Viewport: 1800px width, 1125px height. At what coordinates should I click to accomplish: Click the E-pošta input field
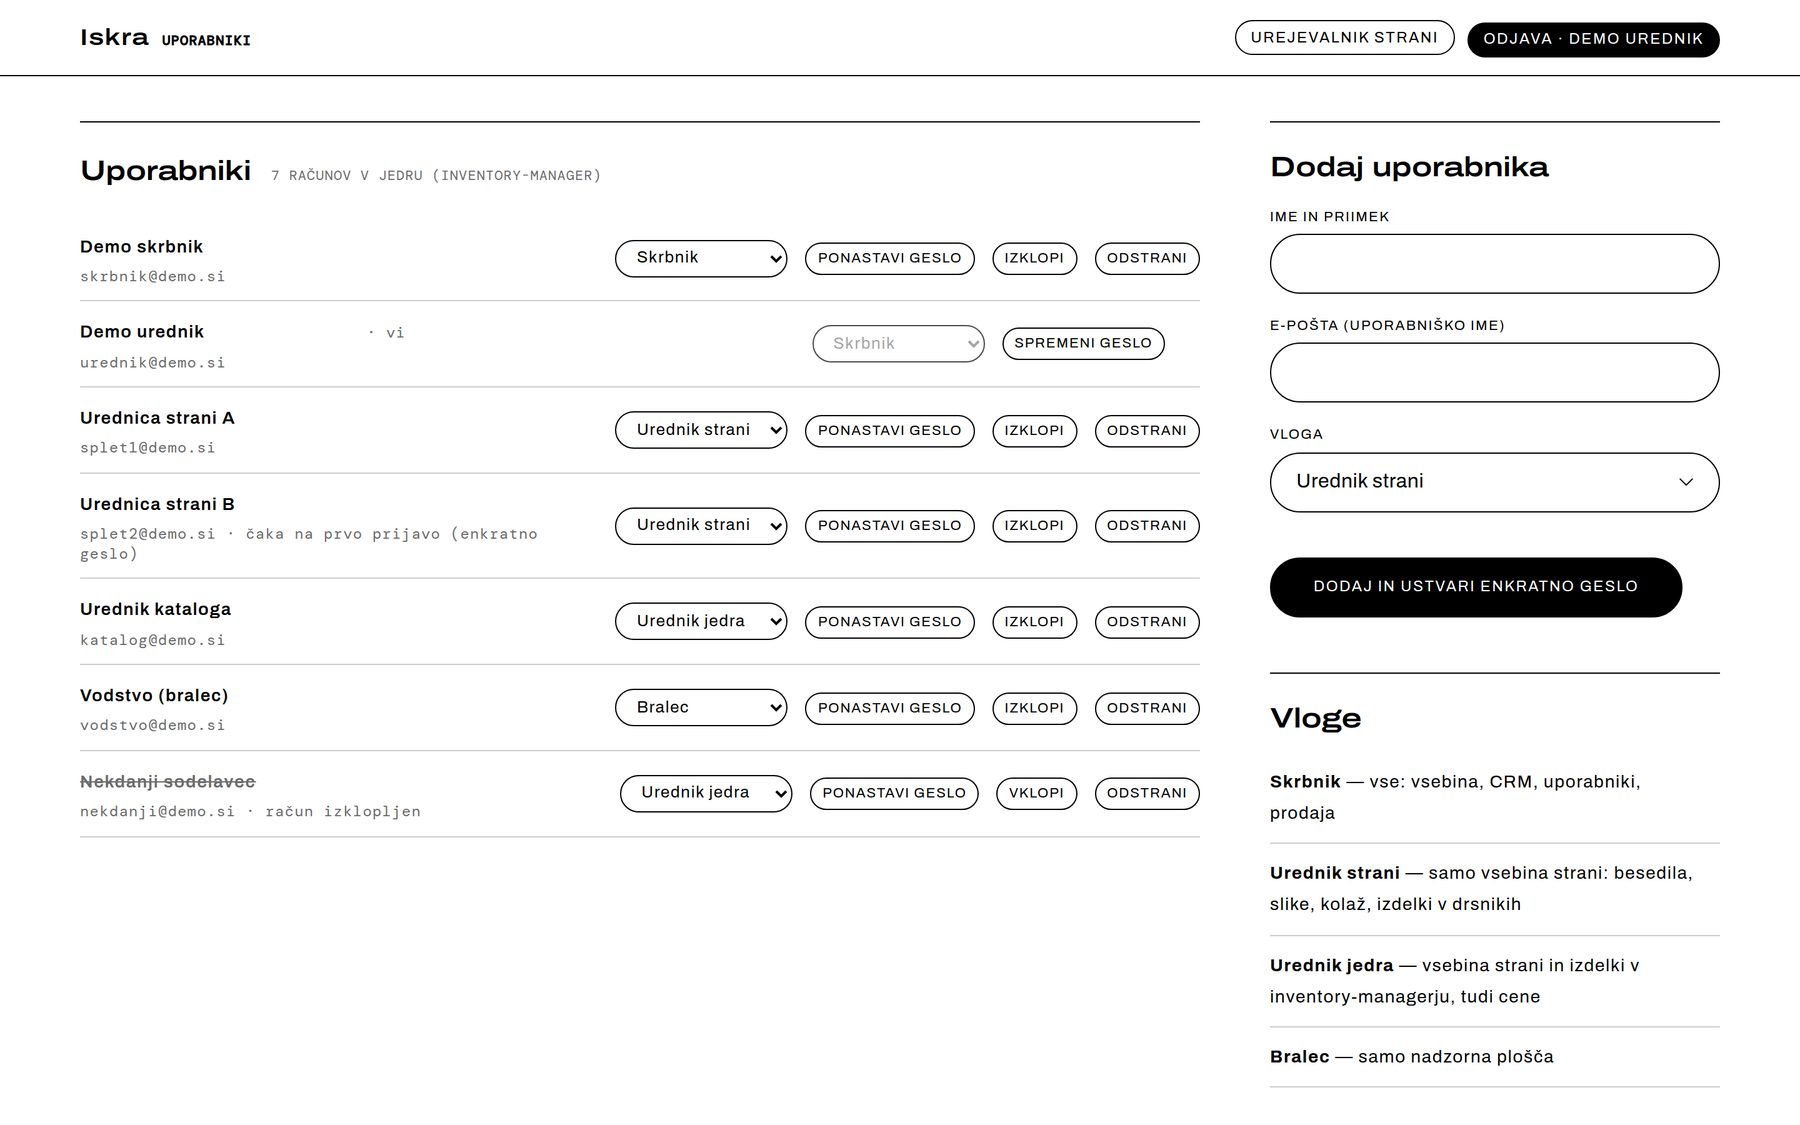tap(1494, 373)
